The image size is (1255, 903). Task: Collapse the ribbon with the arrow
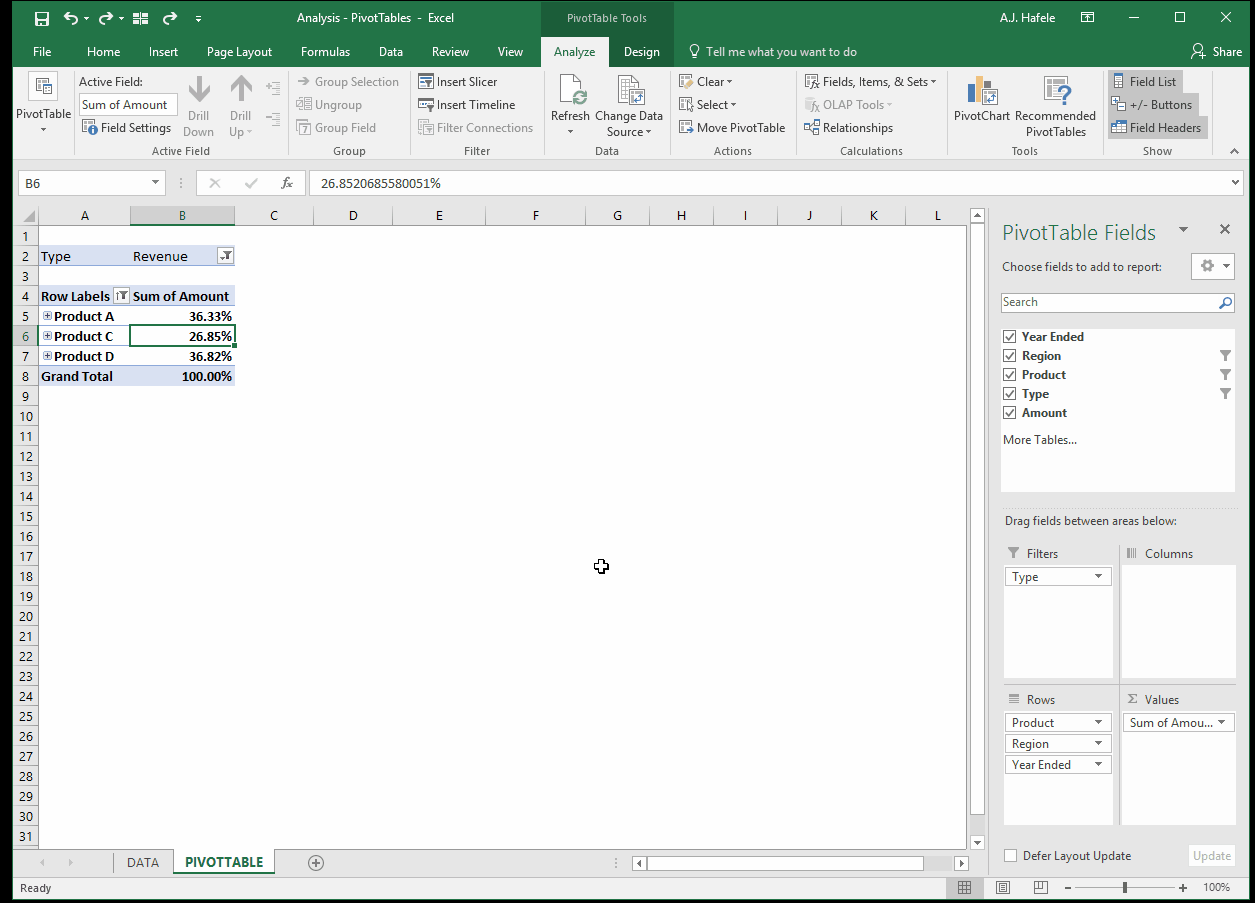[1234, 151]
